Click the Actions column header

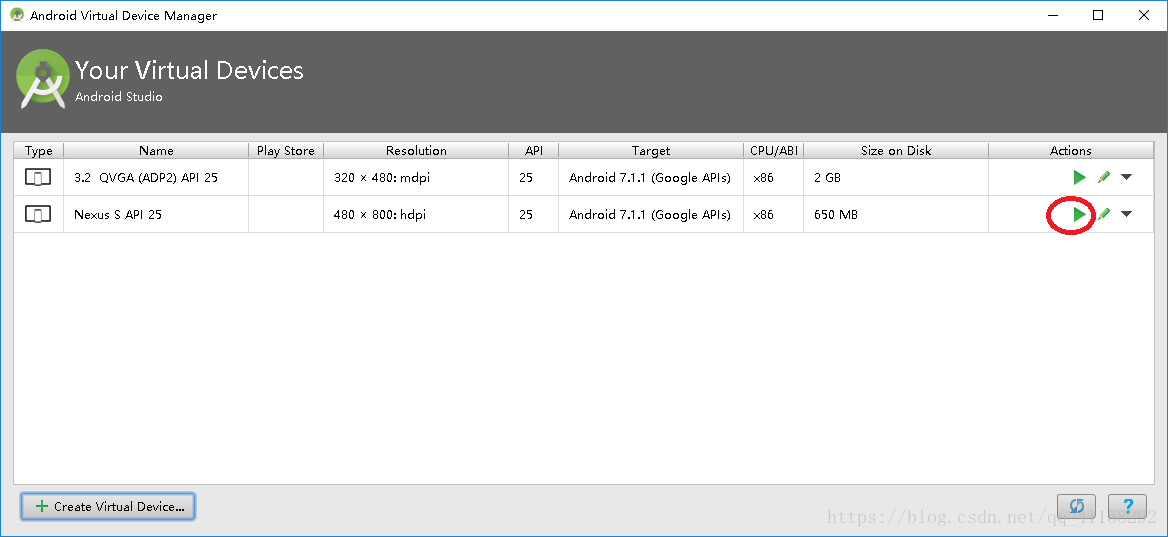(1071, 150)
